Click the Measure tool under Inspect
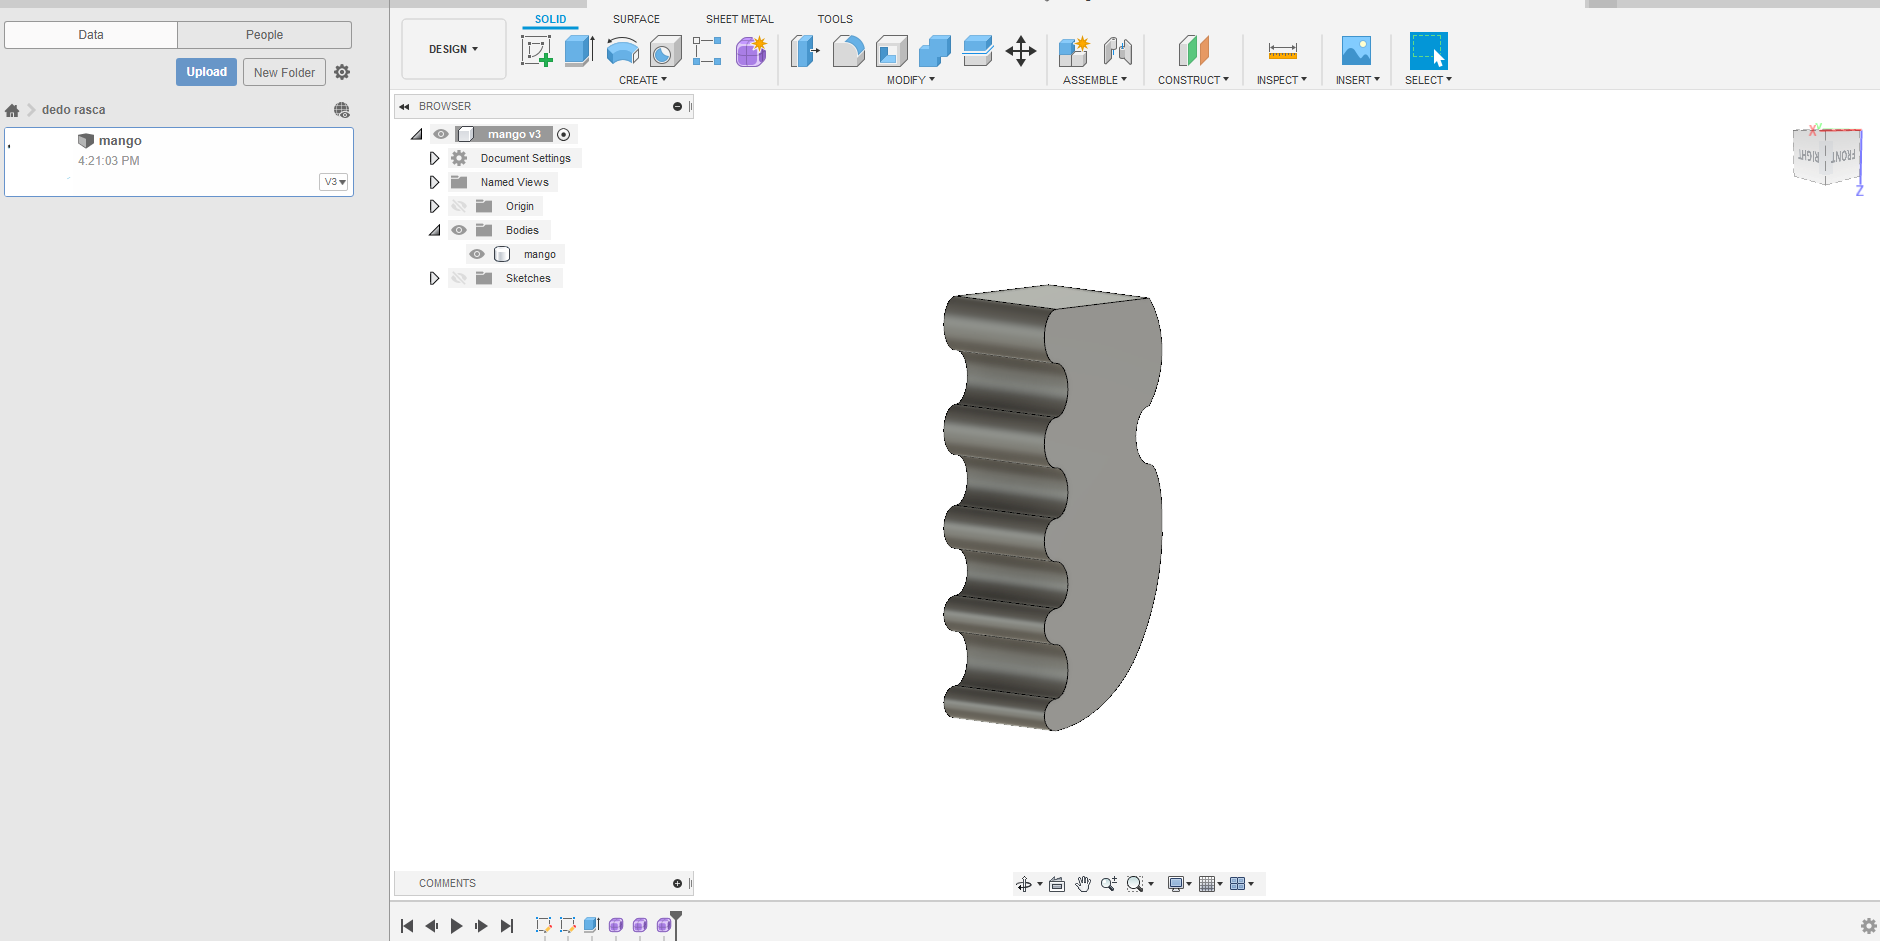1880x941 pixels. point(1282,50)
